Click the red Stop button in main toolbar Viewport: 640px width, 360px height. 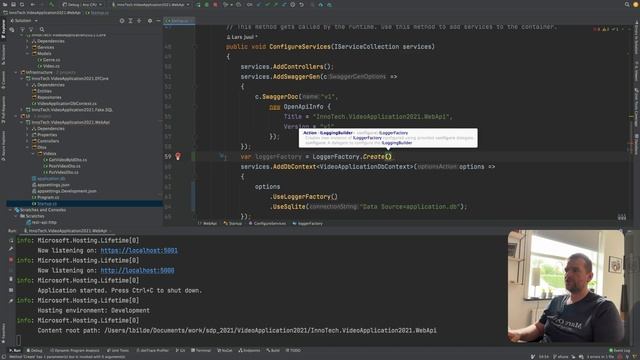215,4
